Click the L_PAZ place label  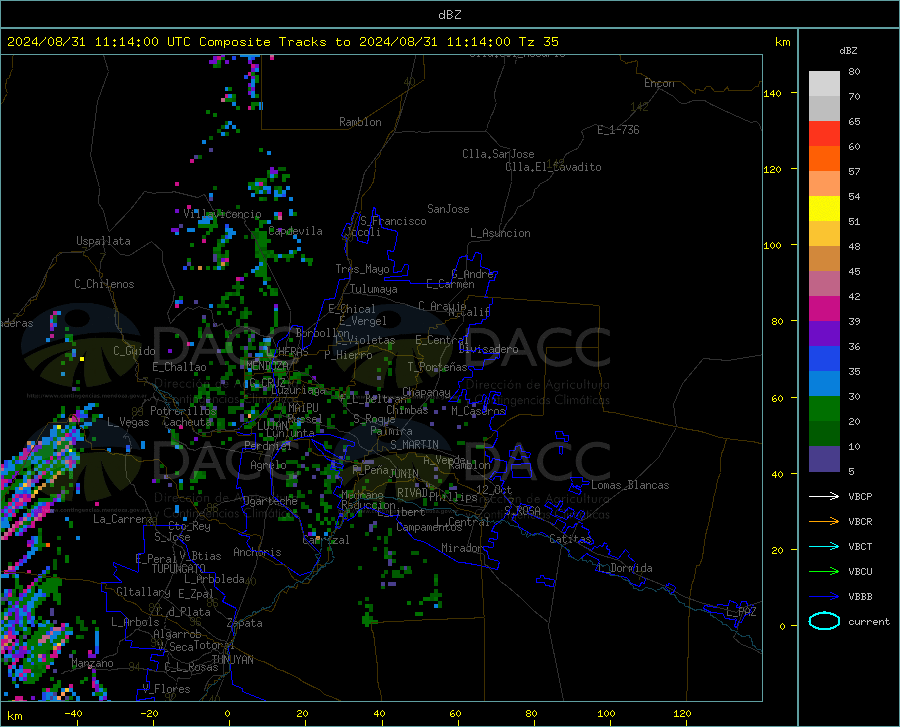click(742, 612)
